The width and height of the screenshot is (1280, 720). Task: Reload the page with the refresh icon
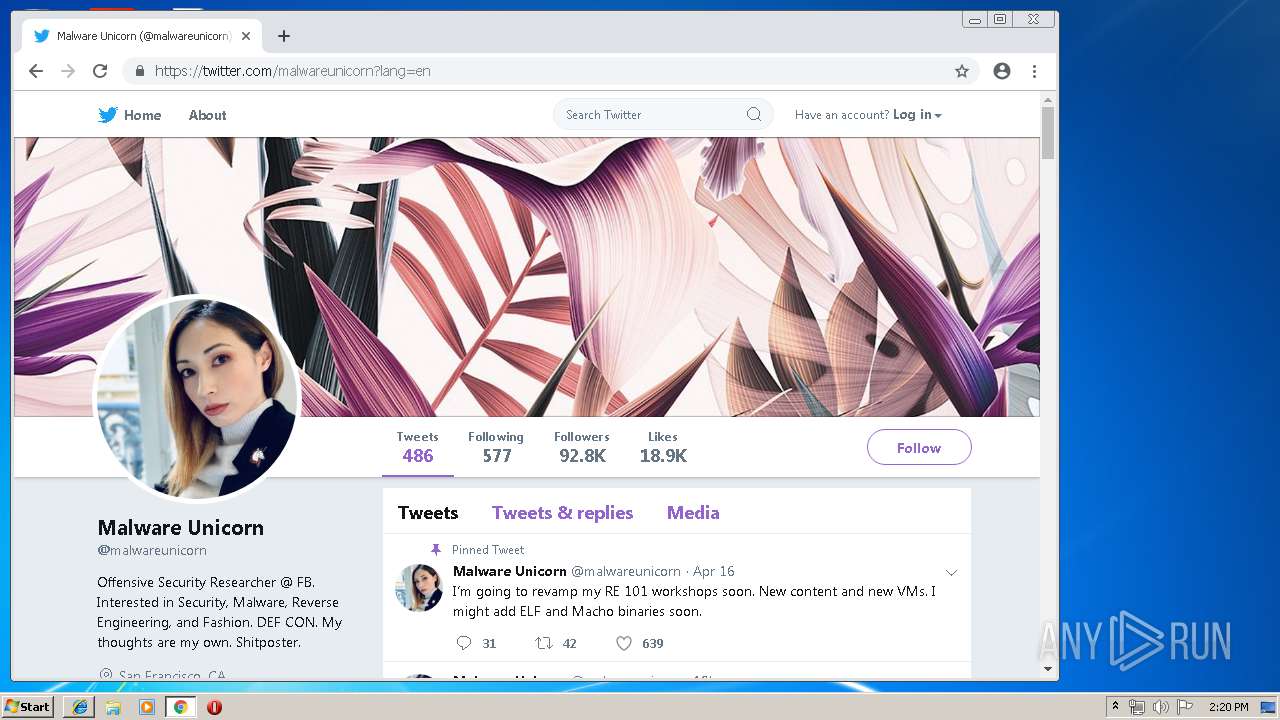point(100,71)
